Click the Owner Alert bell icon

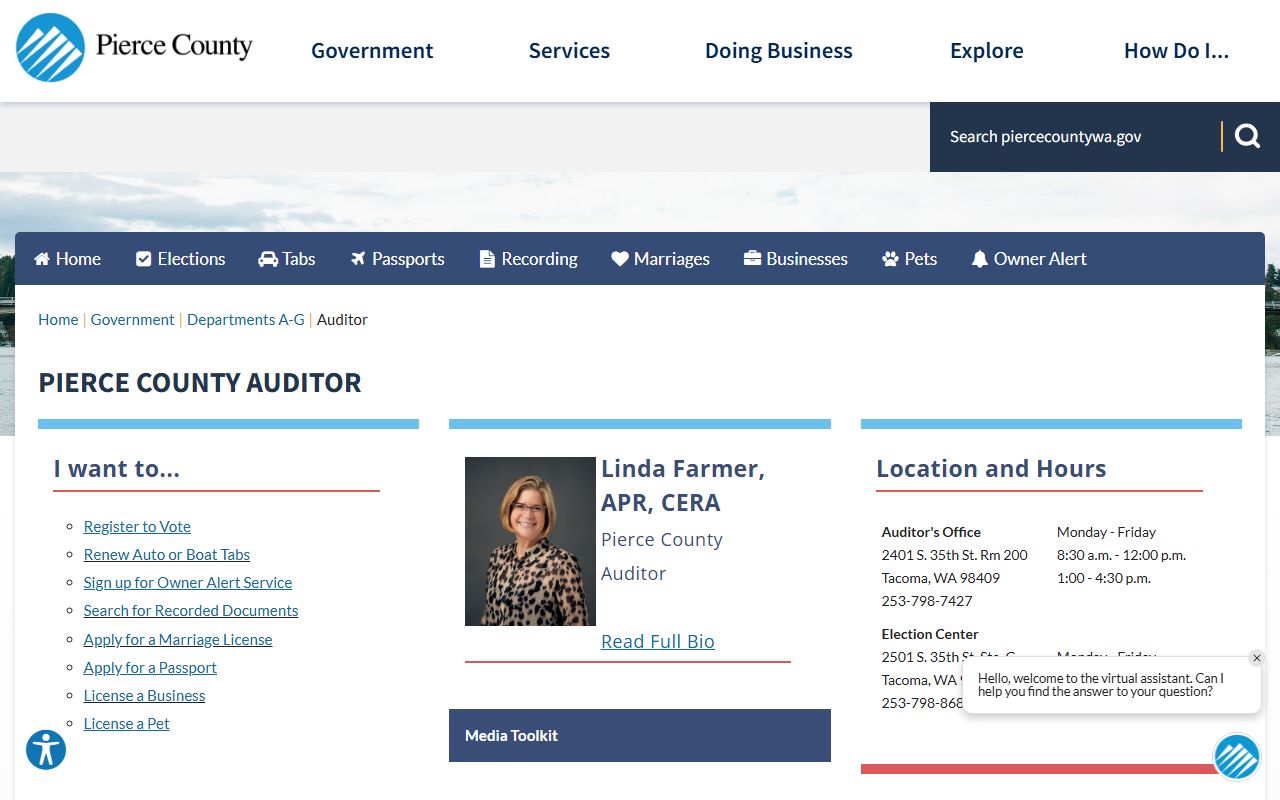coord(980,259)
